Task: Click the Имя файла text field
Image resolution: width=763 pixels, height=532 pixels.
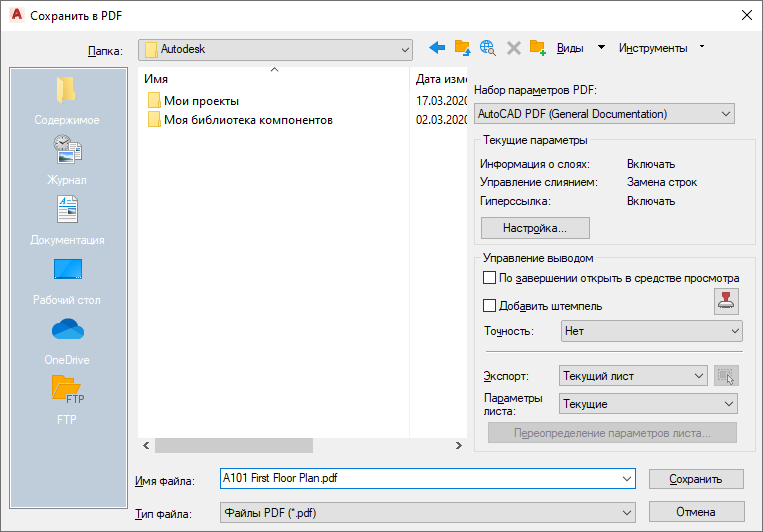Action: (421, 478)
